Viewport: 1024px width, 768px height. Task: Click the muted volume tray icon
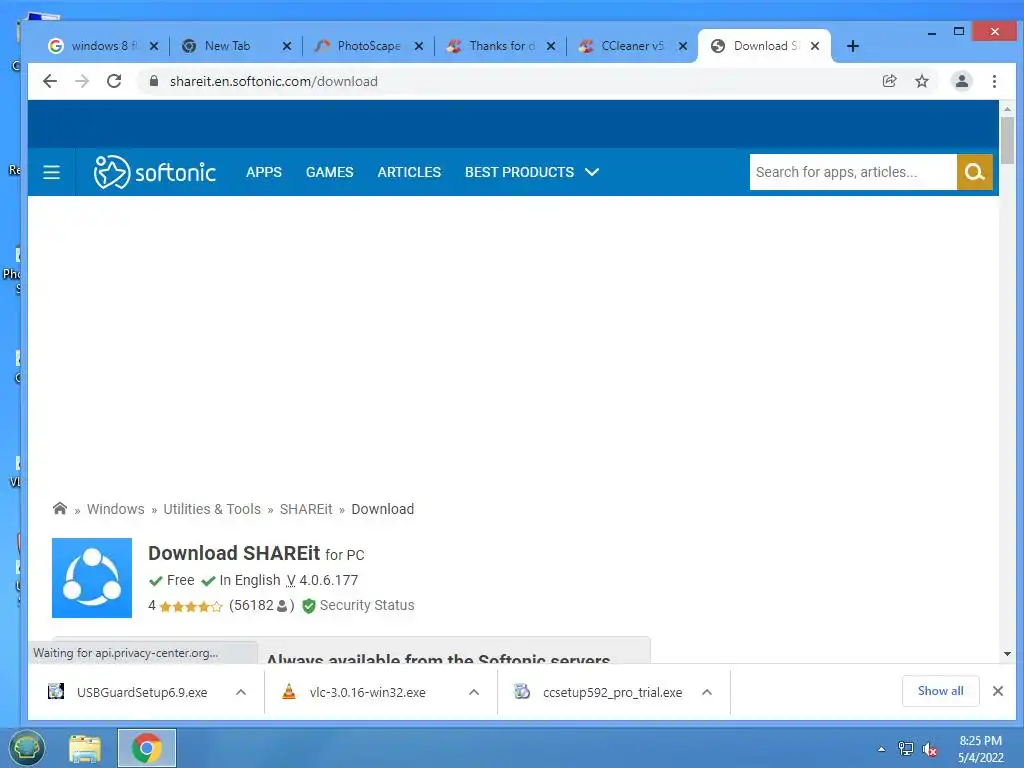click(929, 749)
